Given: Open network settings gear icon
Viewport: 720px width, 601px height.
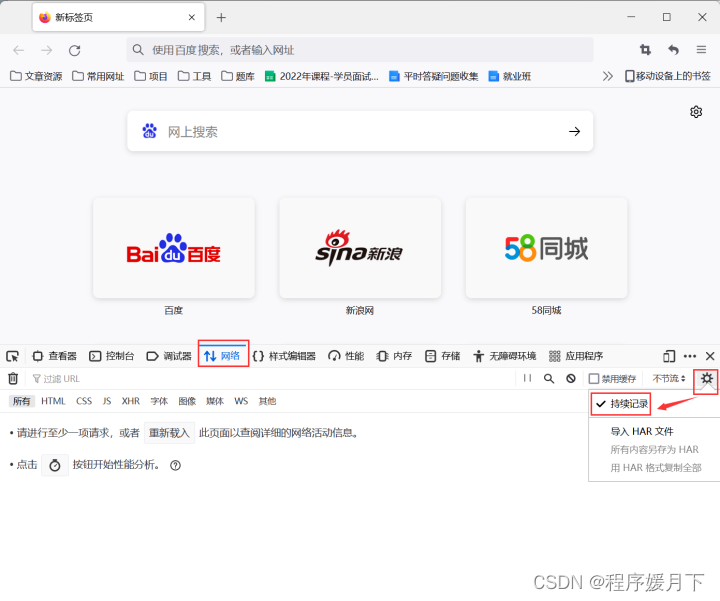Looking at the screenshot, I should (x=706, y=378).
